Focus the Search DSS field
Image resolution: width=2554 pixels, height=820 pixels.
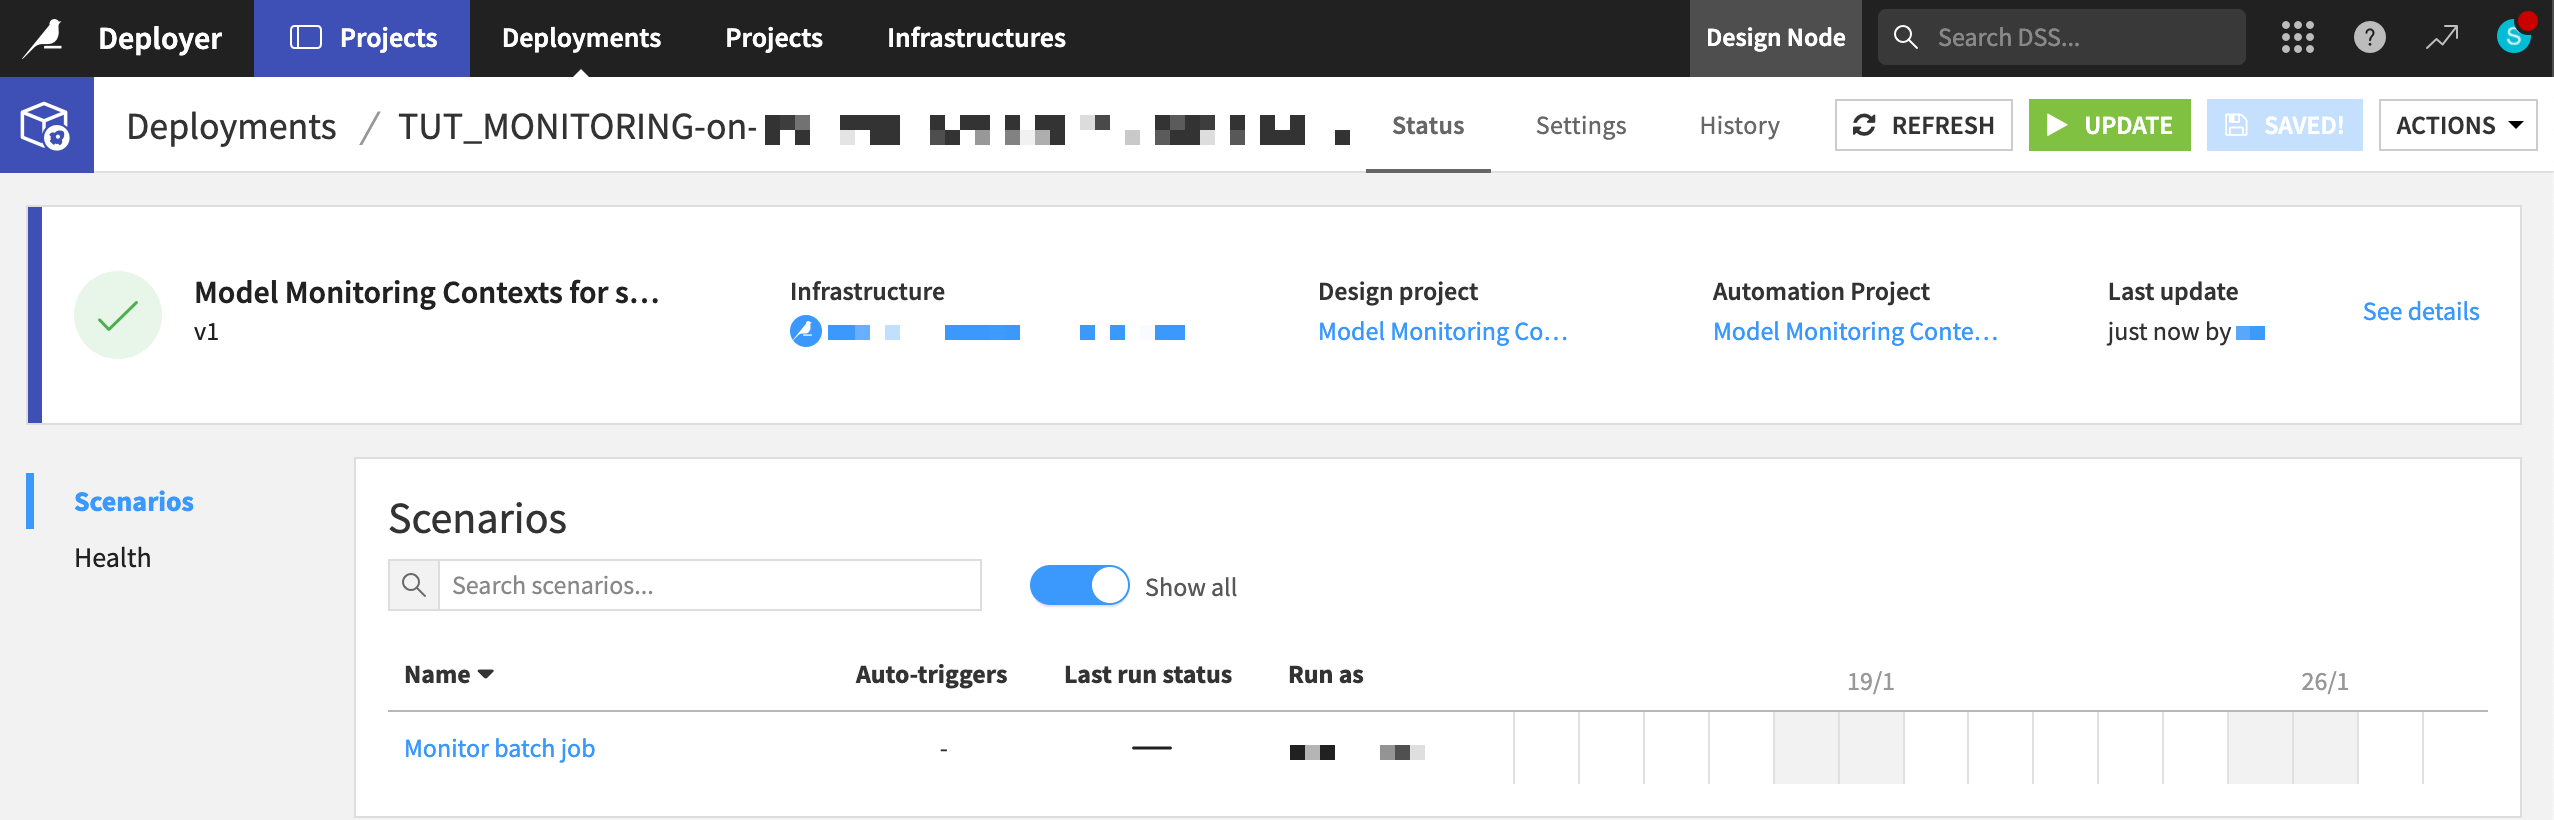(2061, 38)
